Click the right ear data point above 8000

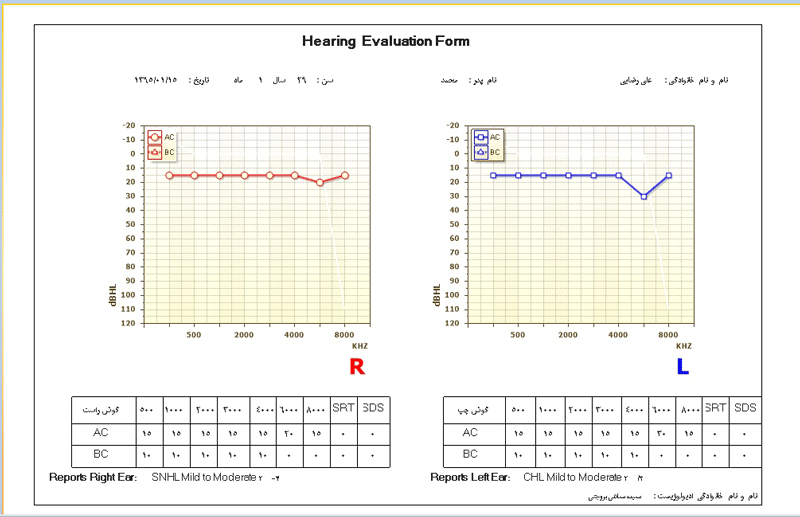(345, 176)
